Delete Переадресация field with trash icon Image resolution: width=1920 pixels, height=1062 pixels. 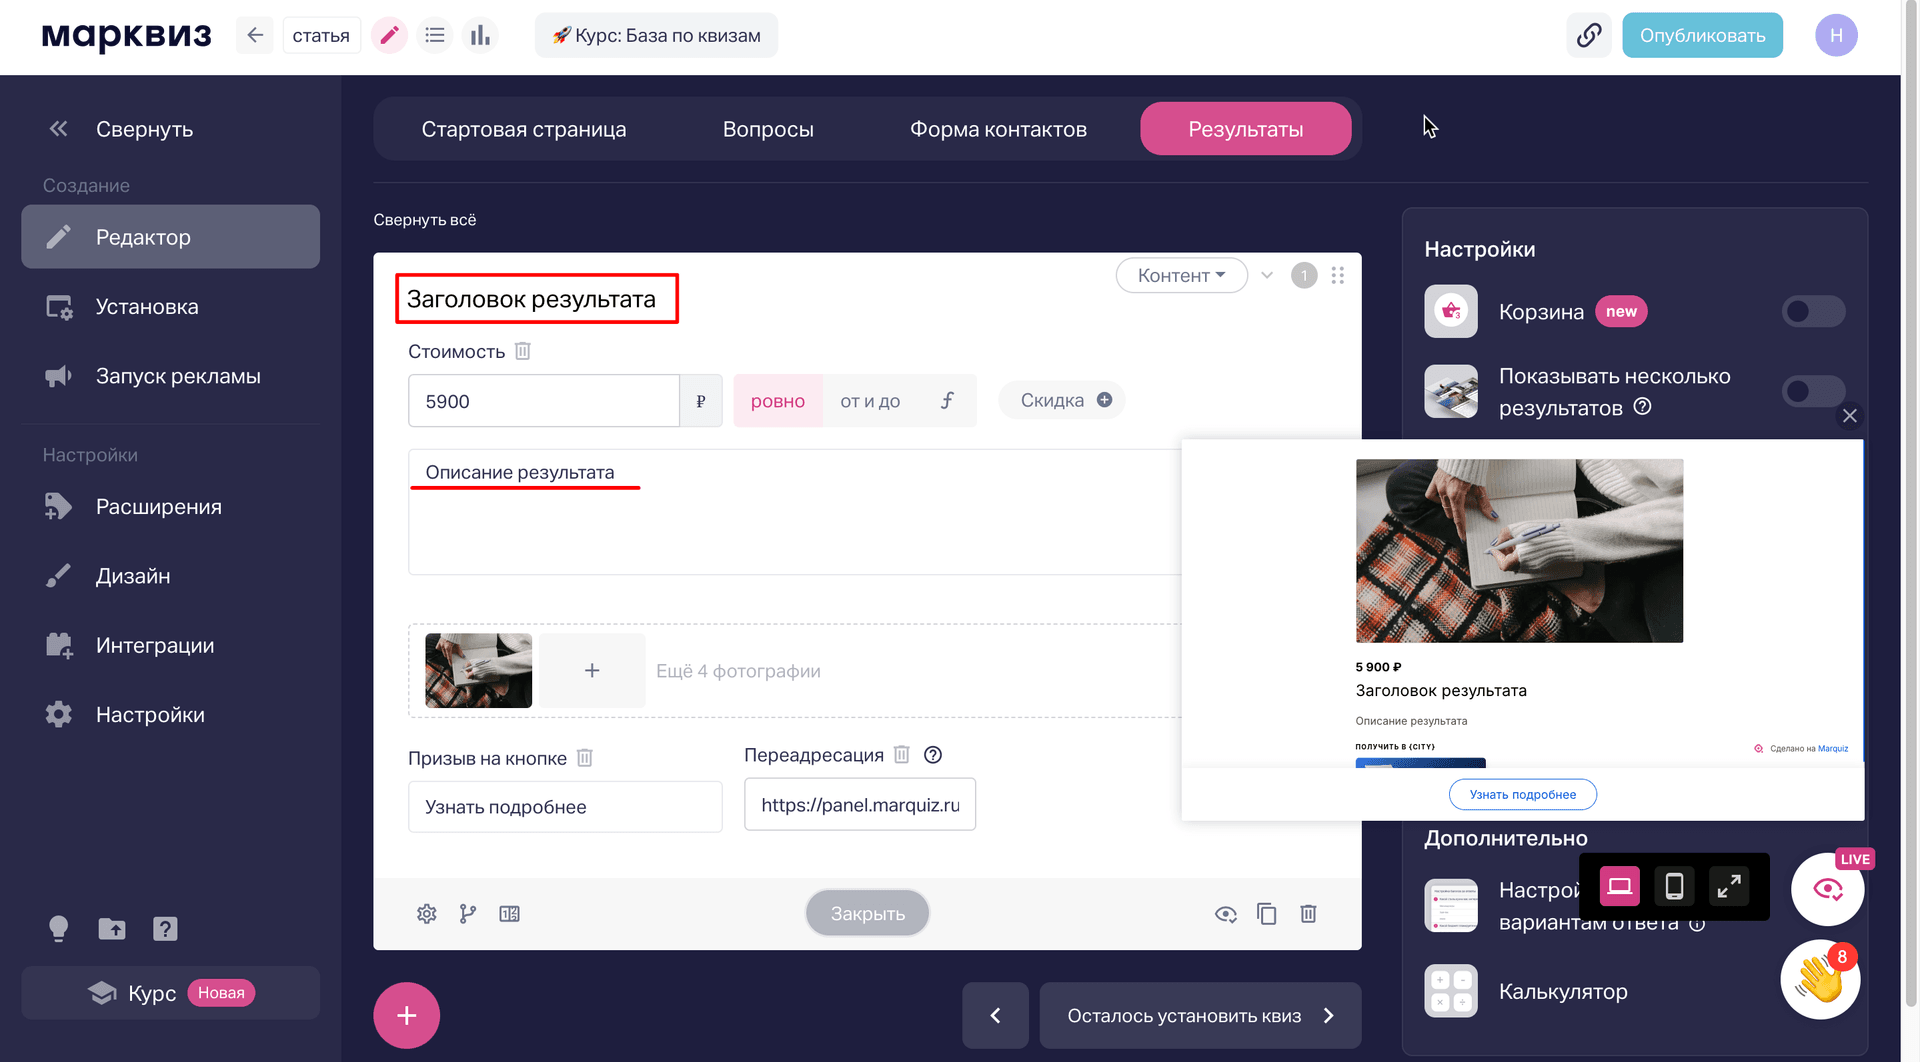(x=902, y=755)
